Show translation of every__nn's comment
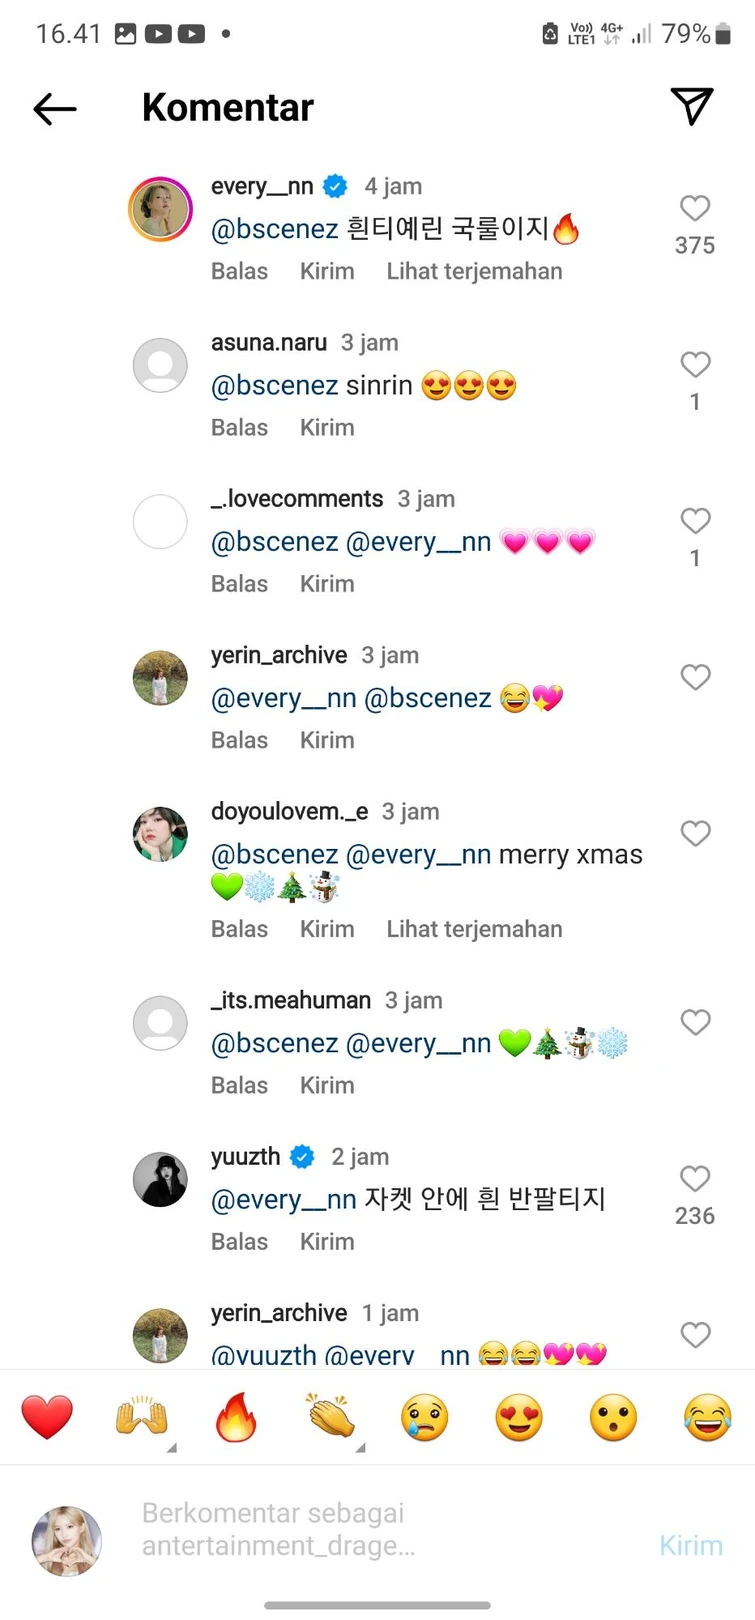The width and height of the screenshot is (755, 1620). (x=474, y=271)
